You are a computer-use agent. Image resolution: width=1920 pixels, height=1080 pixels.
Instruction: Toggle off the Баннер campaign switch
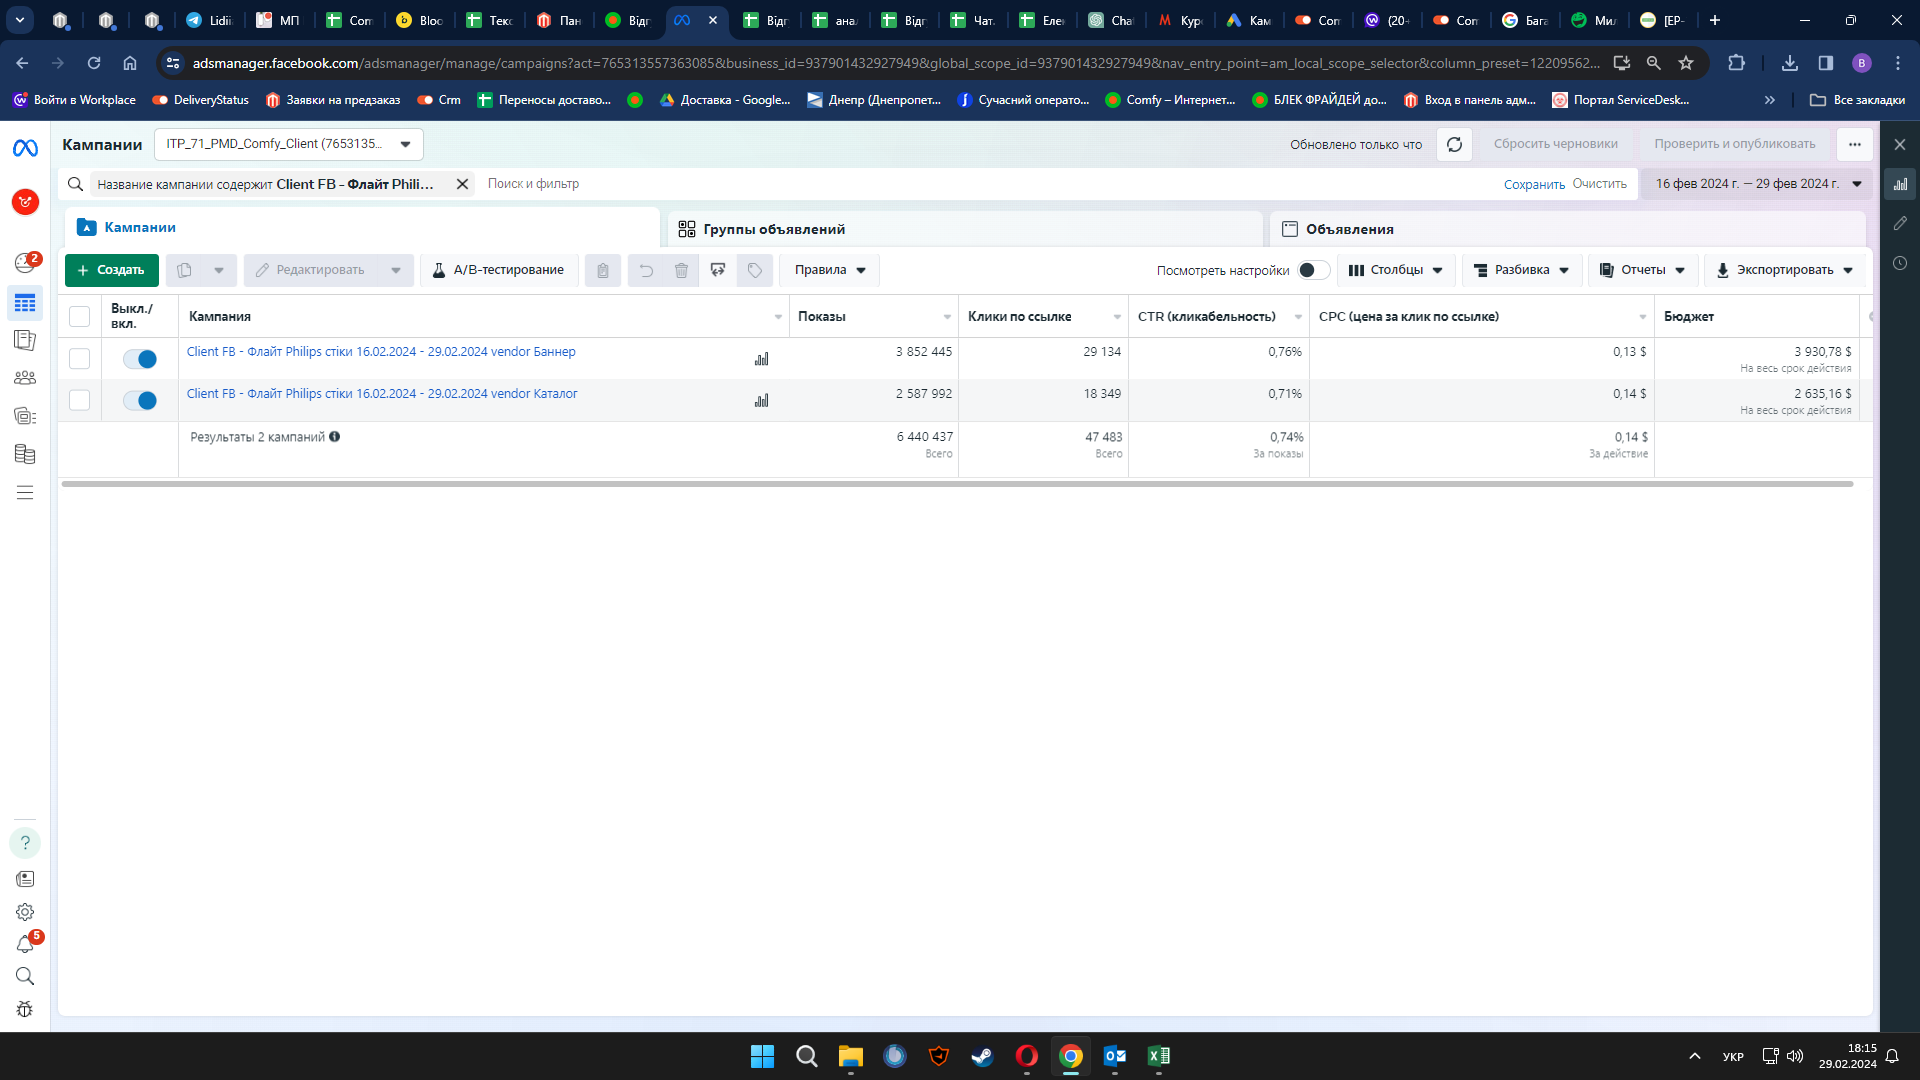[x=140, y=359]
